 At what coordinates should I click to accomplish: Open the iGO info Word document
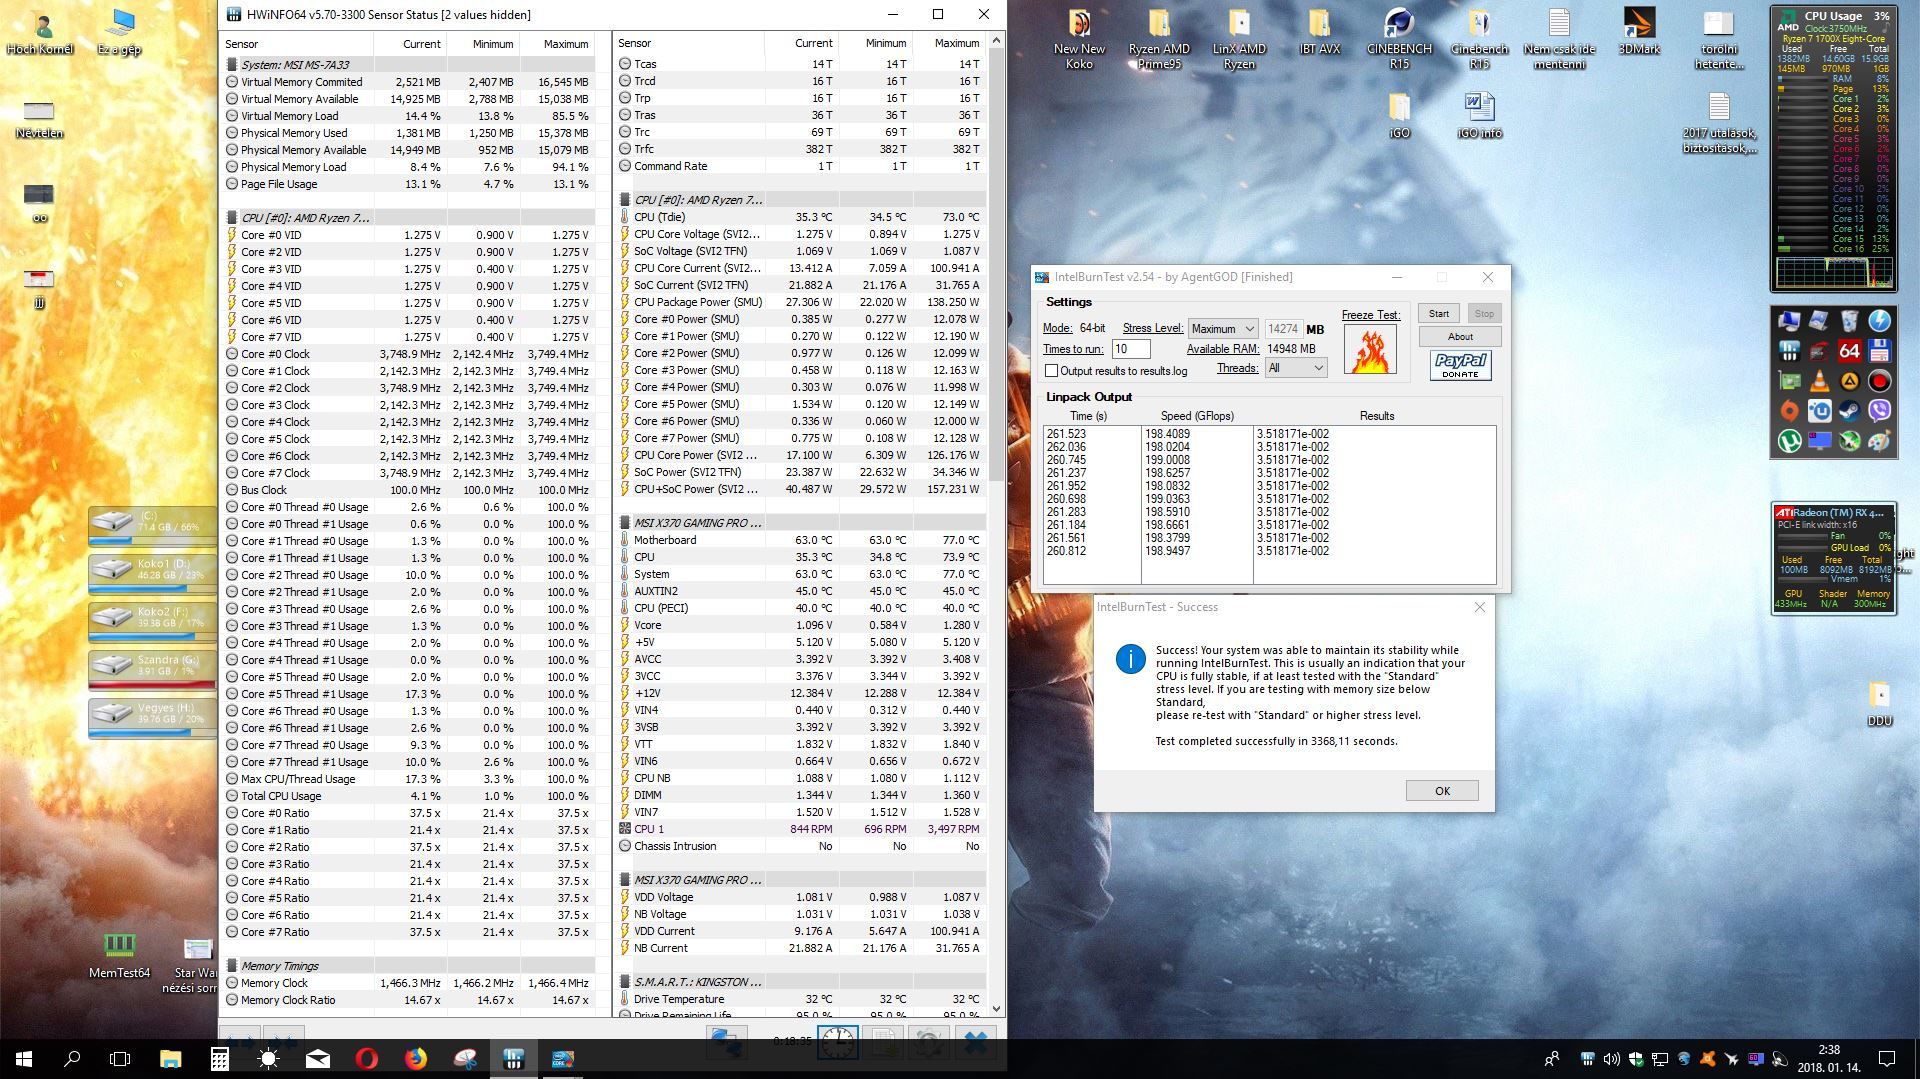tap(1479, 115)
